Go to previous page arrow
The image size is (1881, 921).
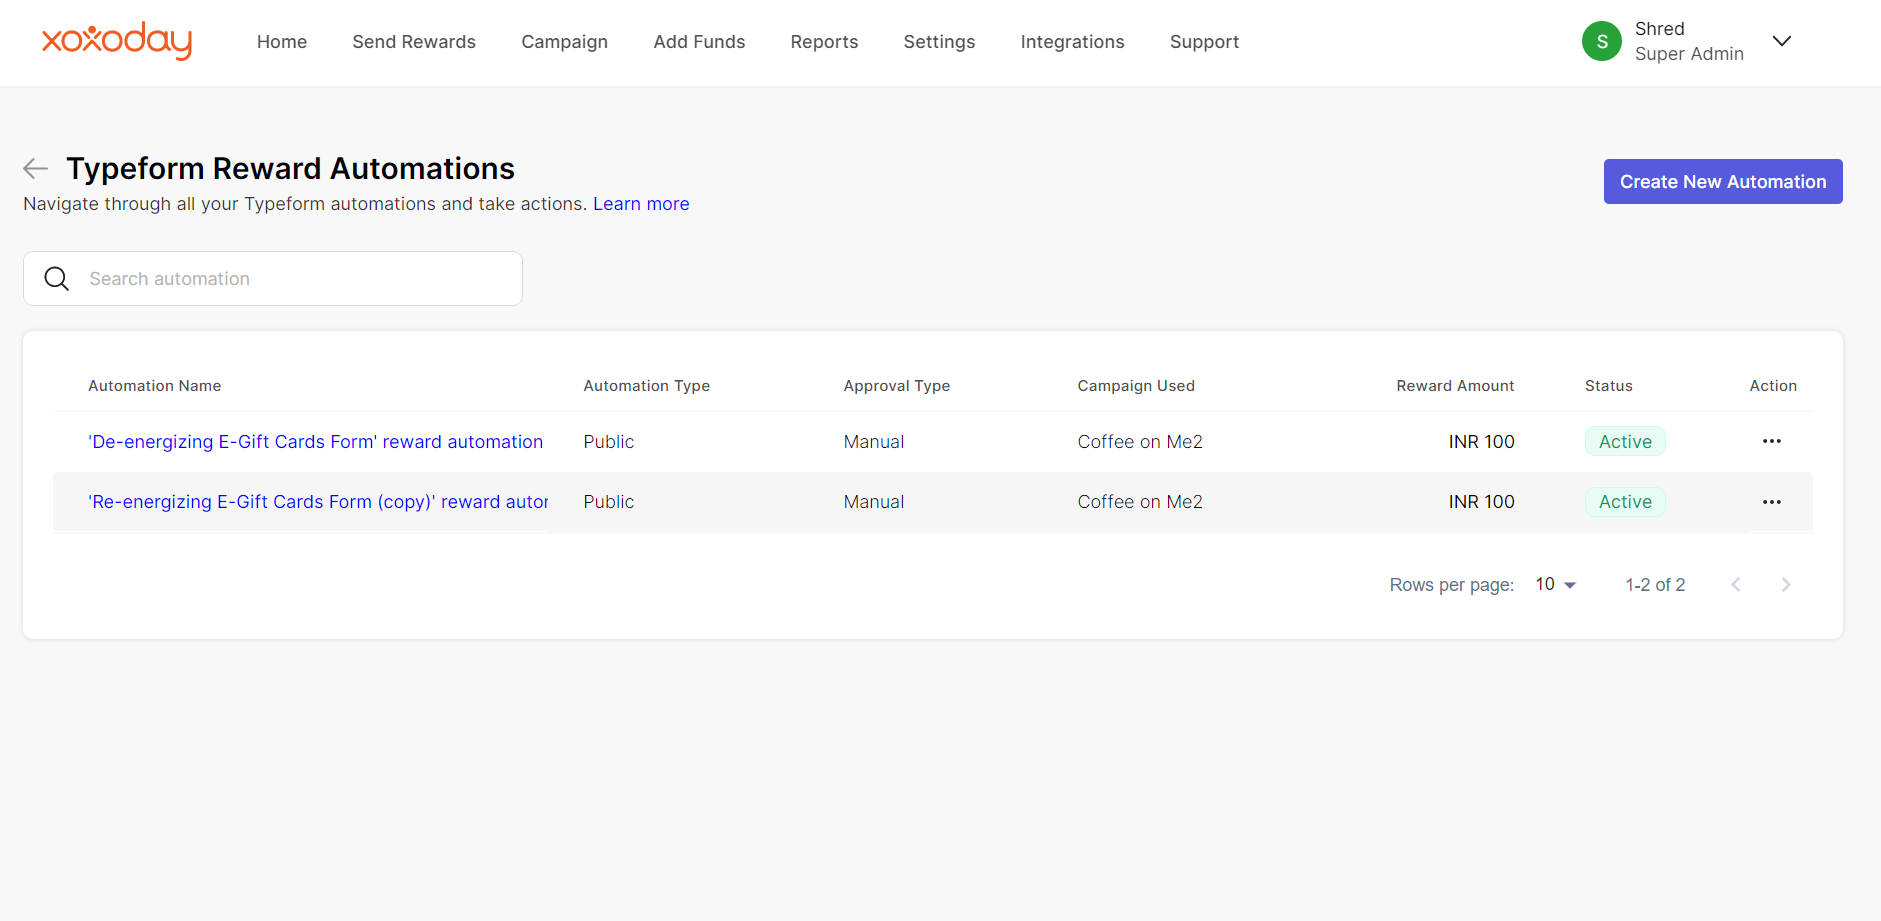[1736, 585]
